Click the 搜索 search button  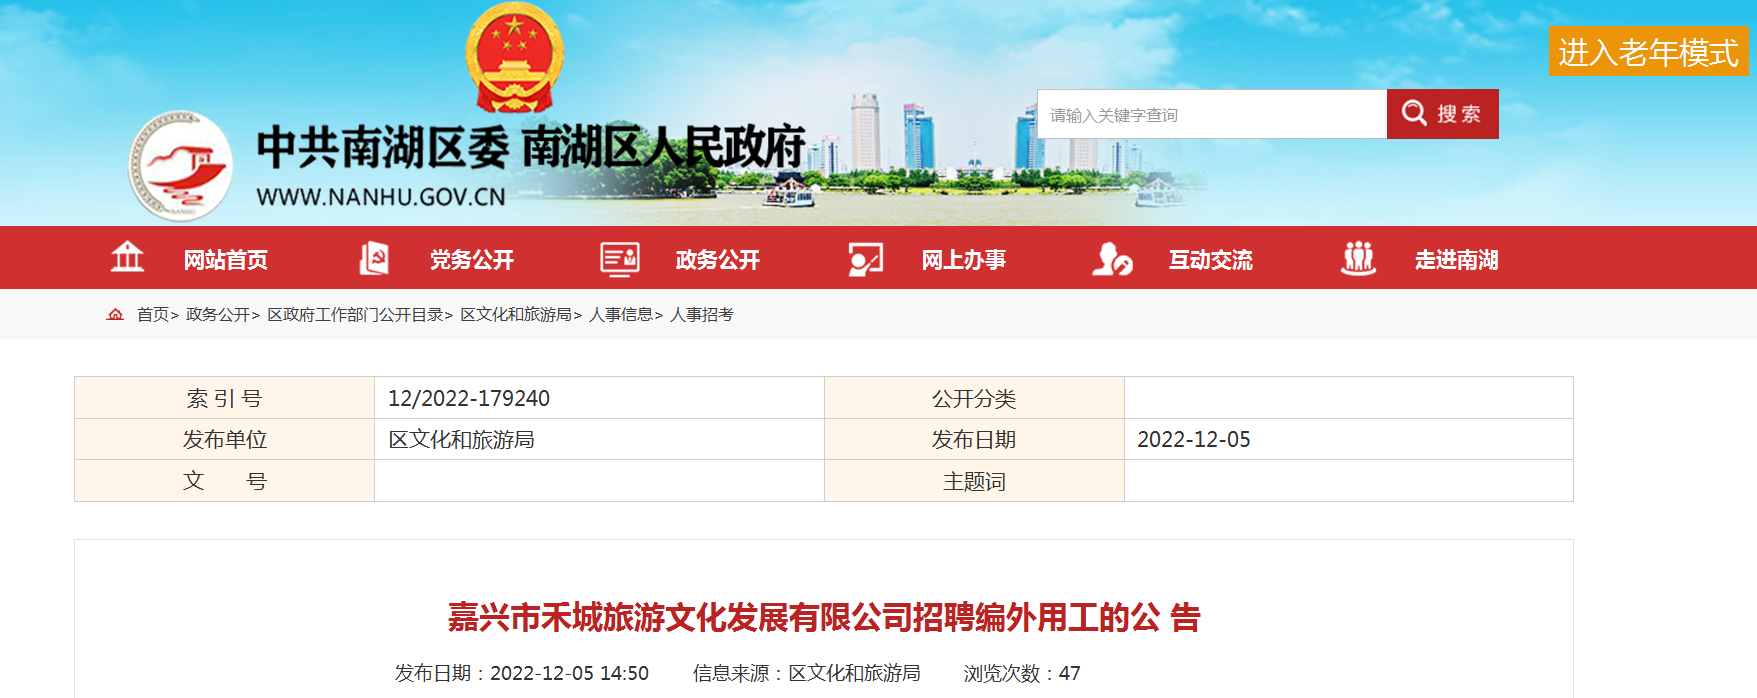click(1443, 114)
